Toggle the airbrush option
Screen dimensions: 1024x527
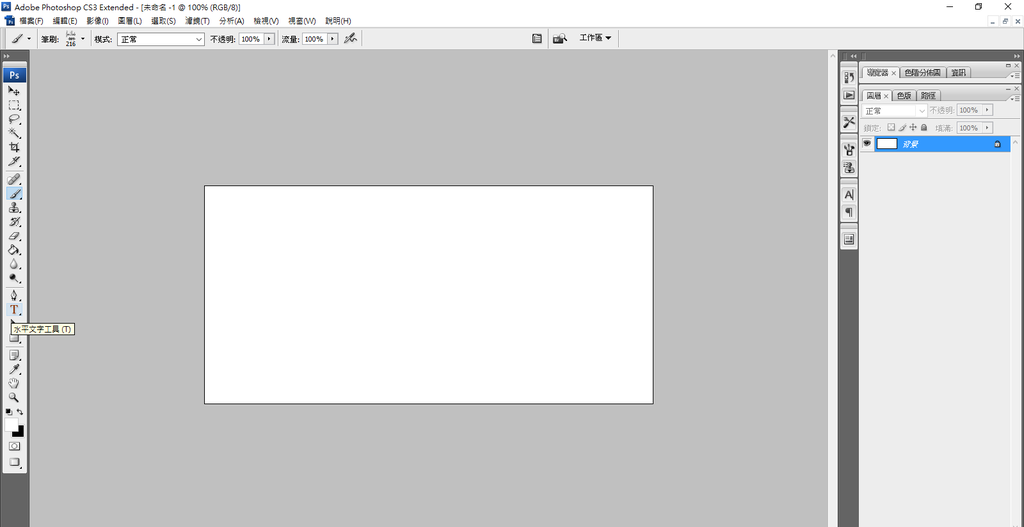pos(351,39)
